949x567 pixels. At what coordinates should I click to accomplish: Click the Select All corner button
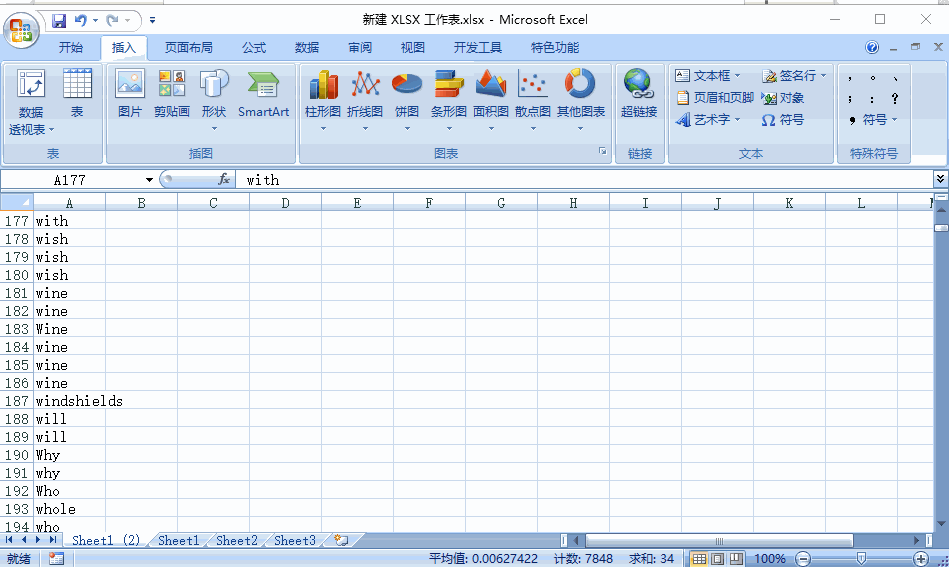click(17, 202)
